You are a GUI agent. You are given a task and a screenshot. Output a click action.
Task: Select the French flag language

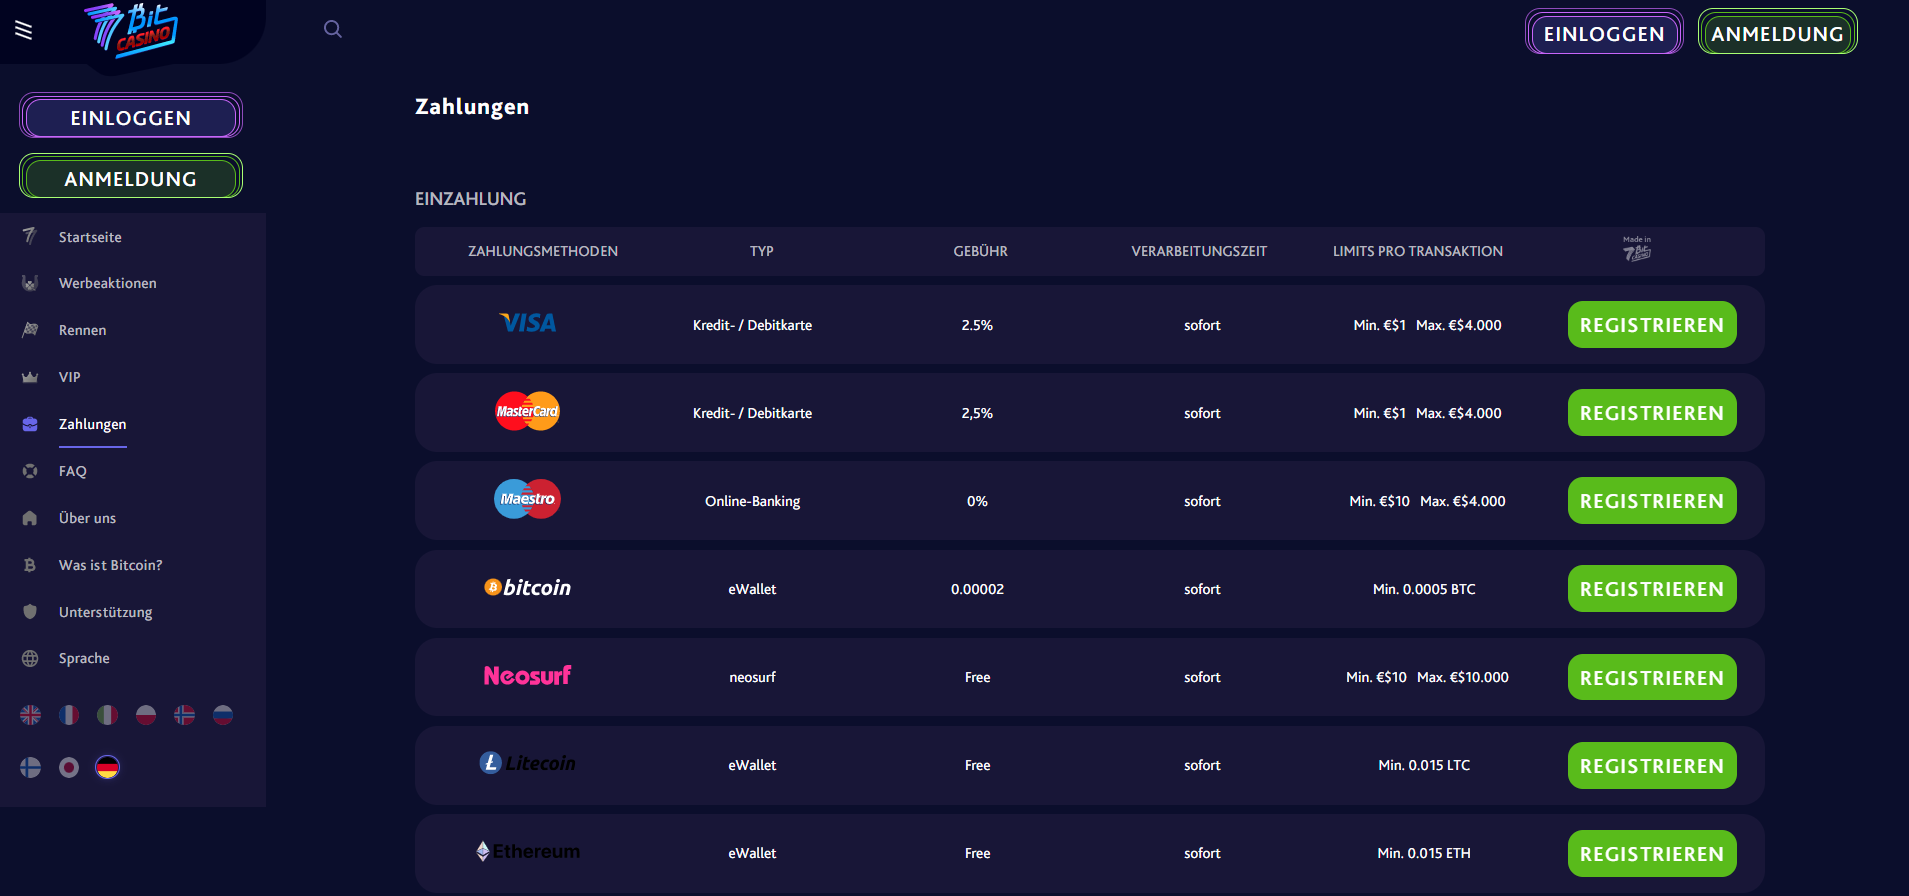tap(69, 715)
